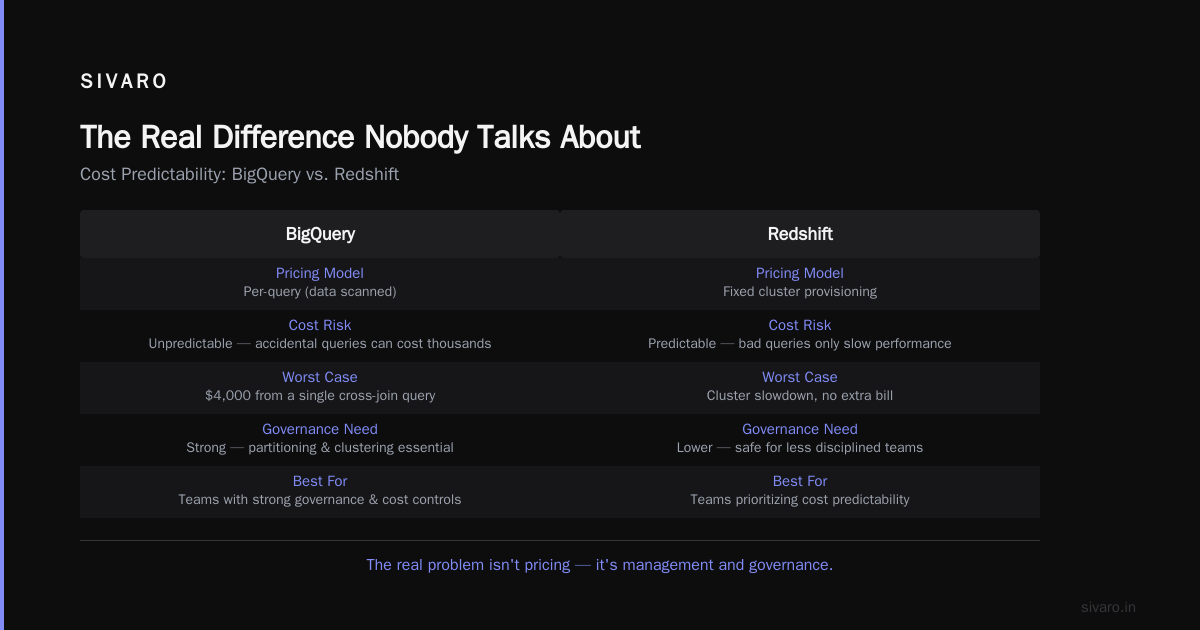
Task: Click the Redshift column header
Action: [x=800, y=234]
